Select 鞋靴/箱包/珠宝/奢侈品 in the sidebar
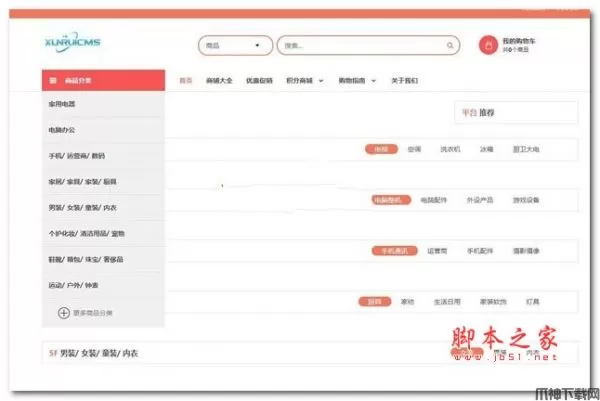 (x=86, y=259)
